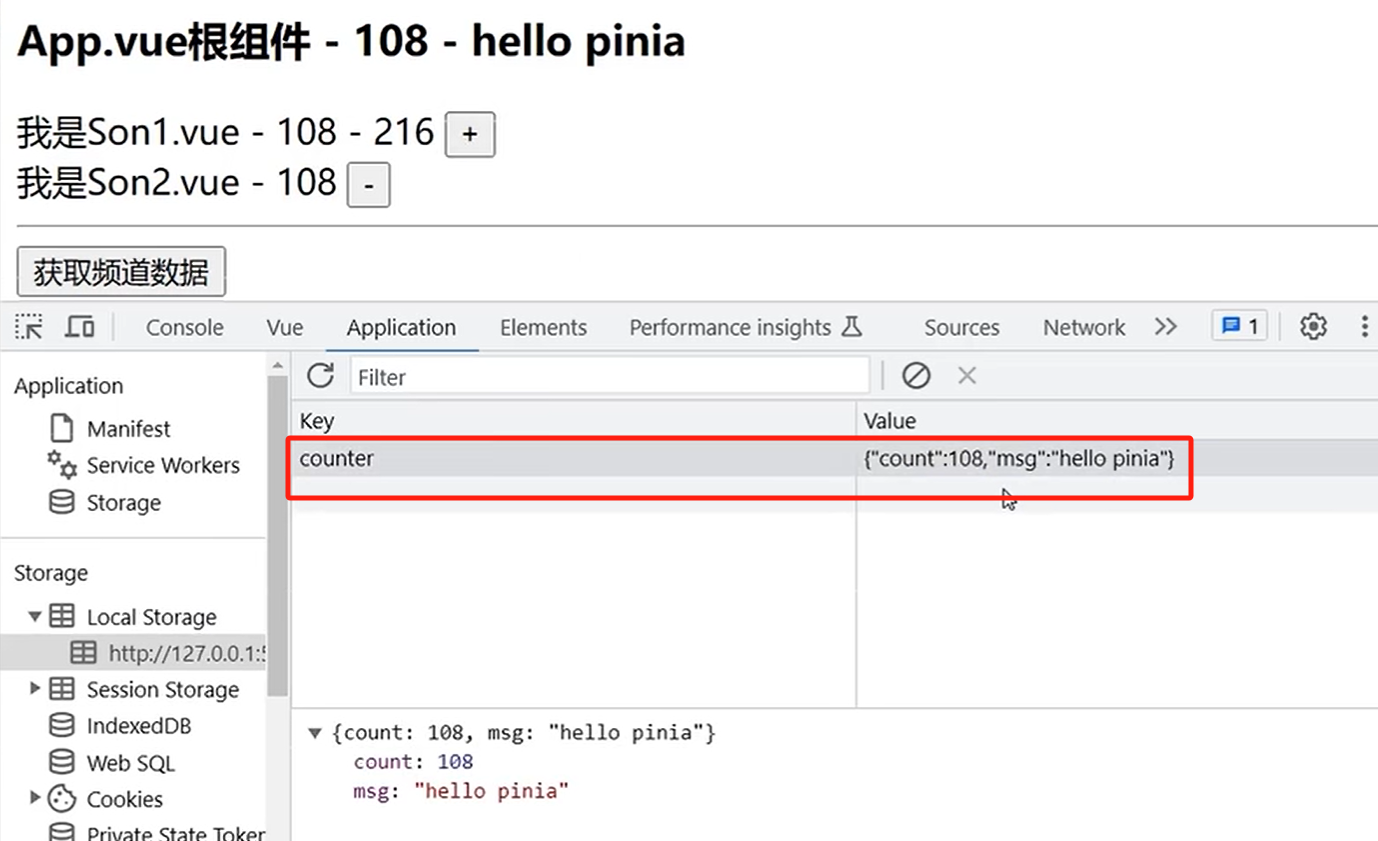Click the Value column header

[1117, 421]
